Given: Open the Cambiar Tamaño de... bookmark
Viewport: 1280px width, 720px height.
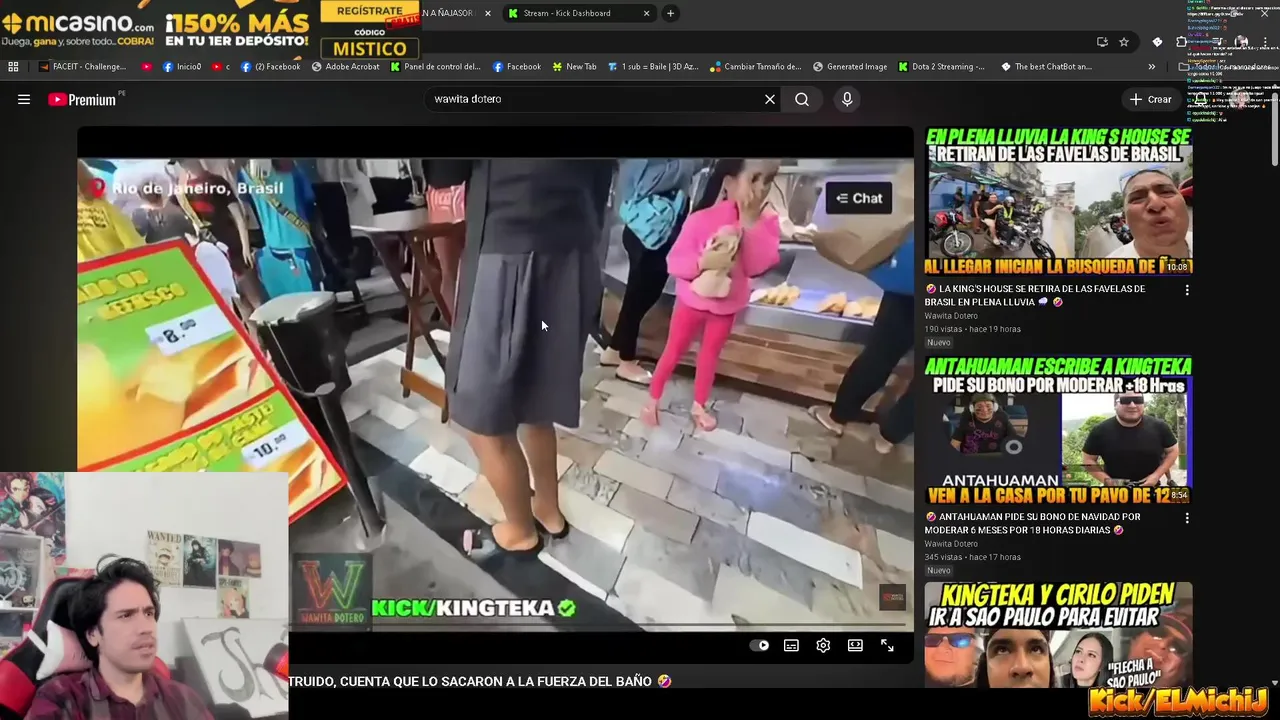Looking at the screenshot, I should pos(755,67).
